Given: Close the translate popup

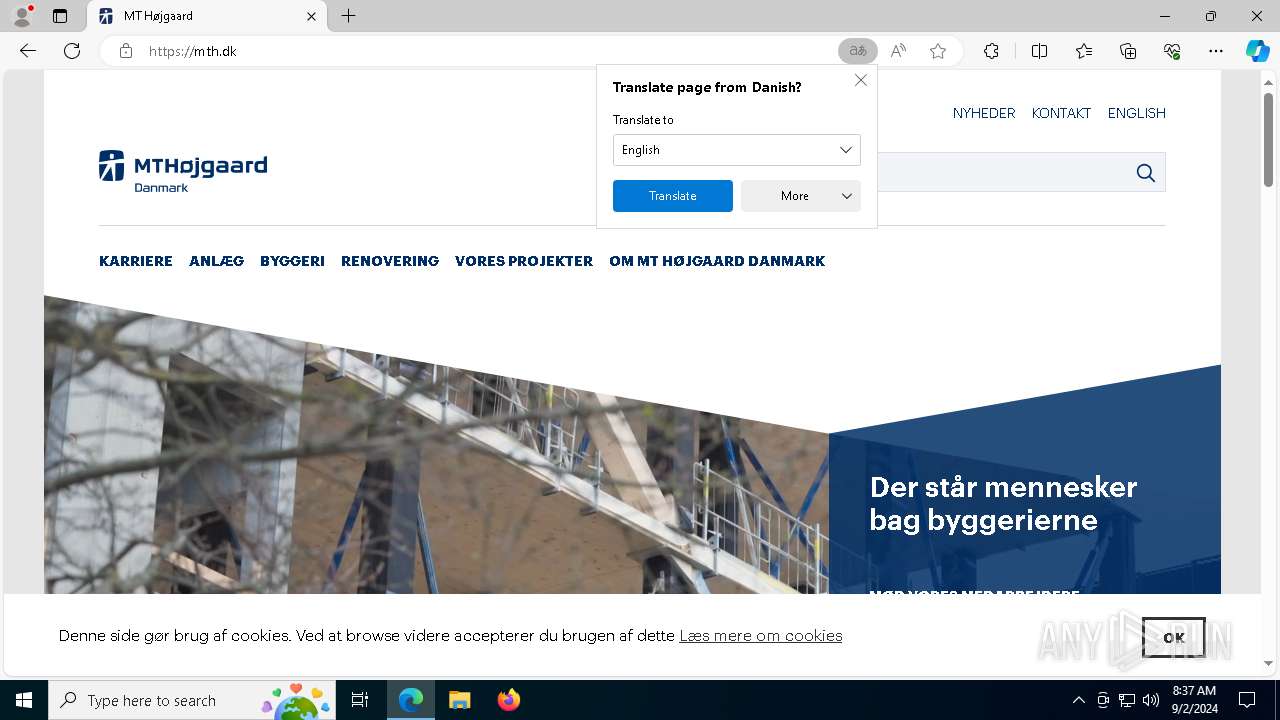Looking at the screenshot, I should coord(861,80).
